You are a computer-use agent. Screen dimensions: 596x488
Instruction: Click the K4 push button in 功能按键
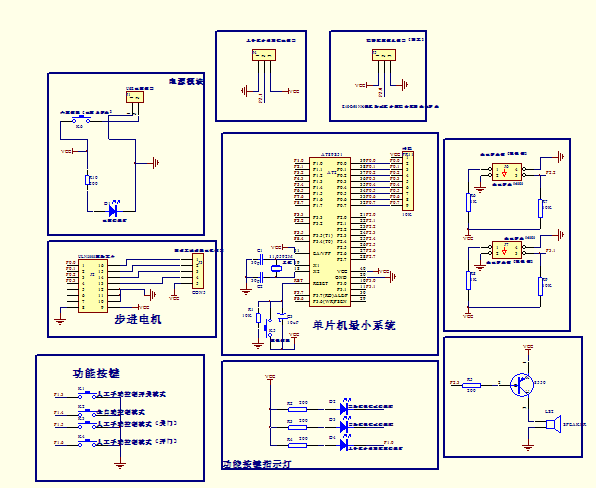87,443
